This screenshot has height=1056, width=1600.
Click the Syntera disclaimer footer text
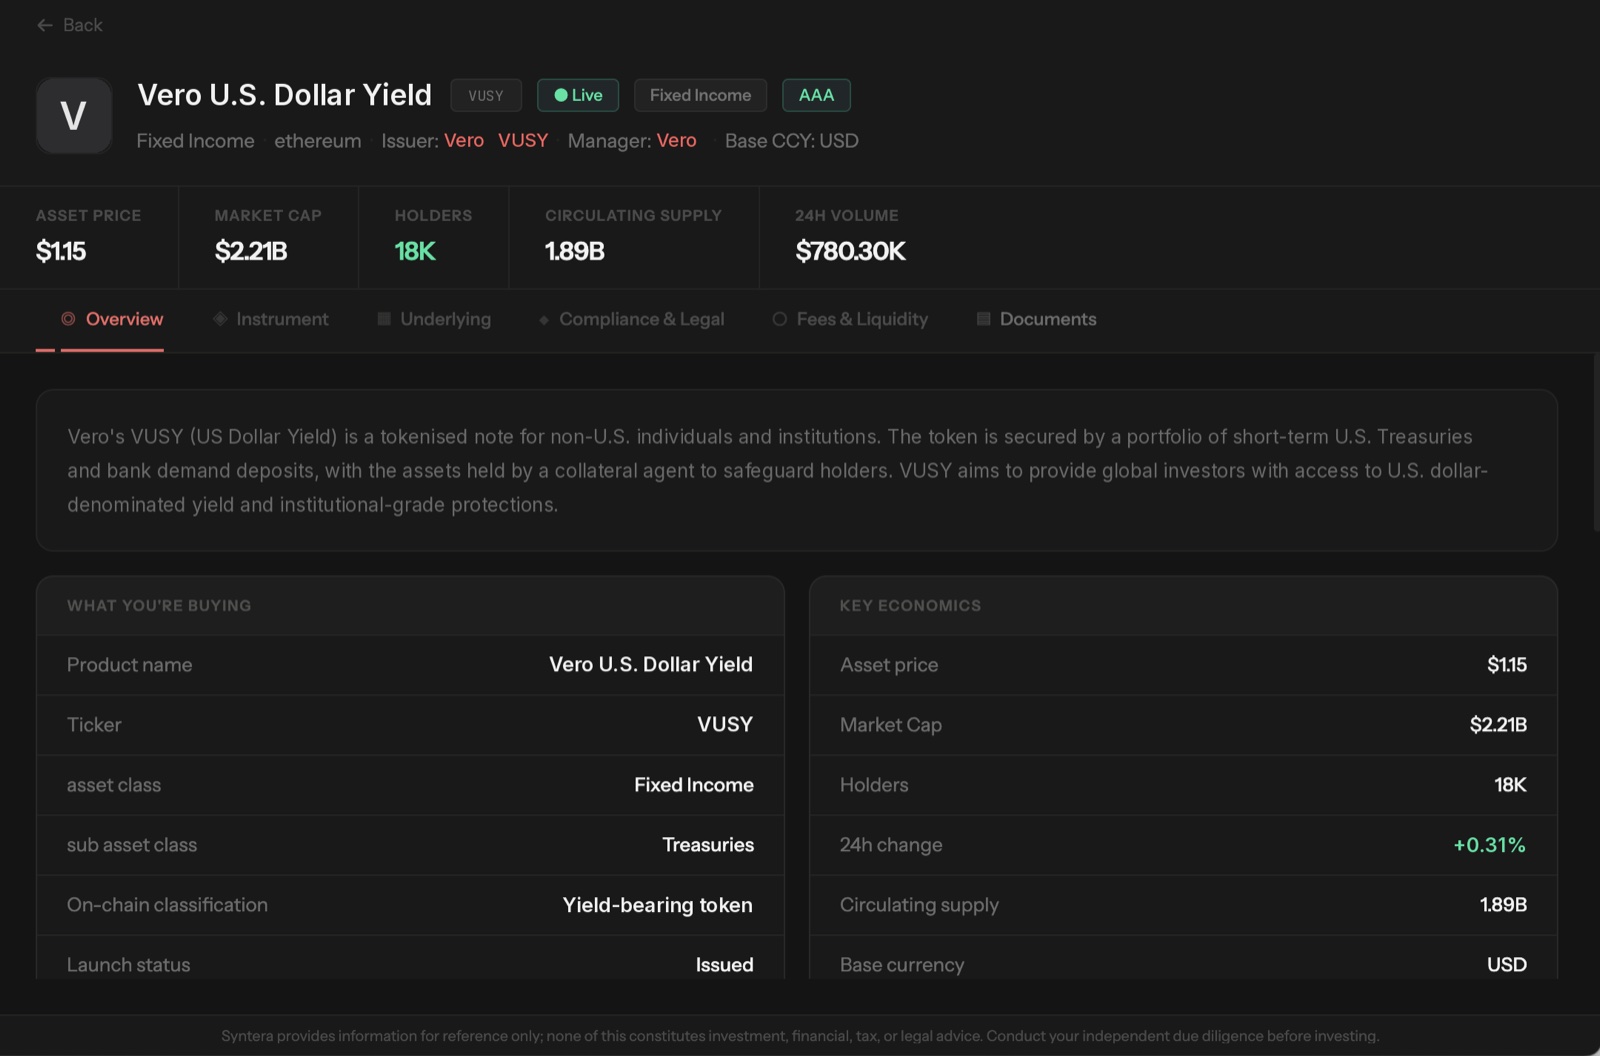[800, 1036]
